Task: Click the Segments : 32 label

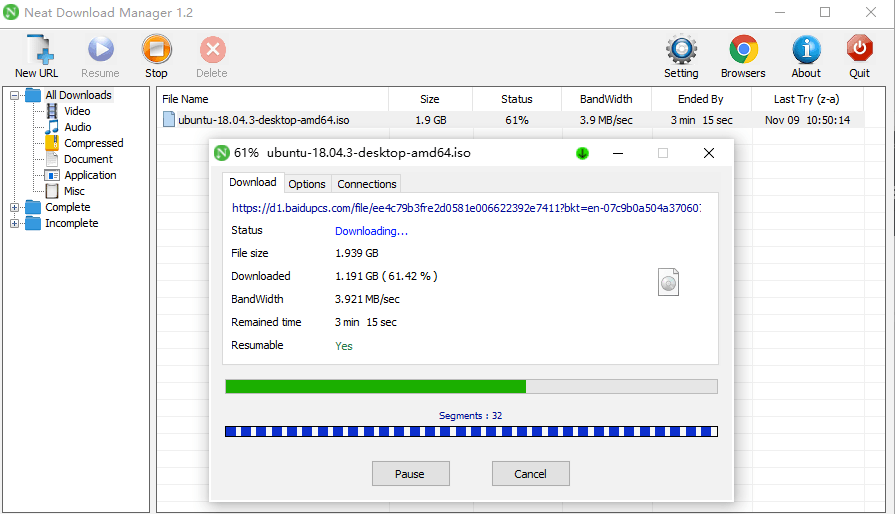Action: tap(470, 415)
